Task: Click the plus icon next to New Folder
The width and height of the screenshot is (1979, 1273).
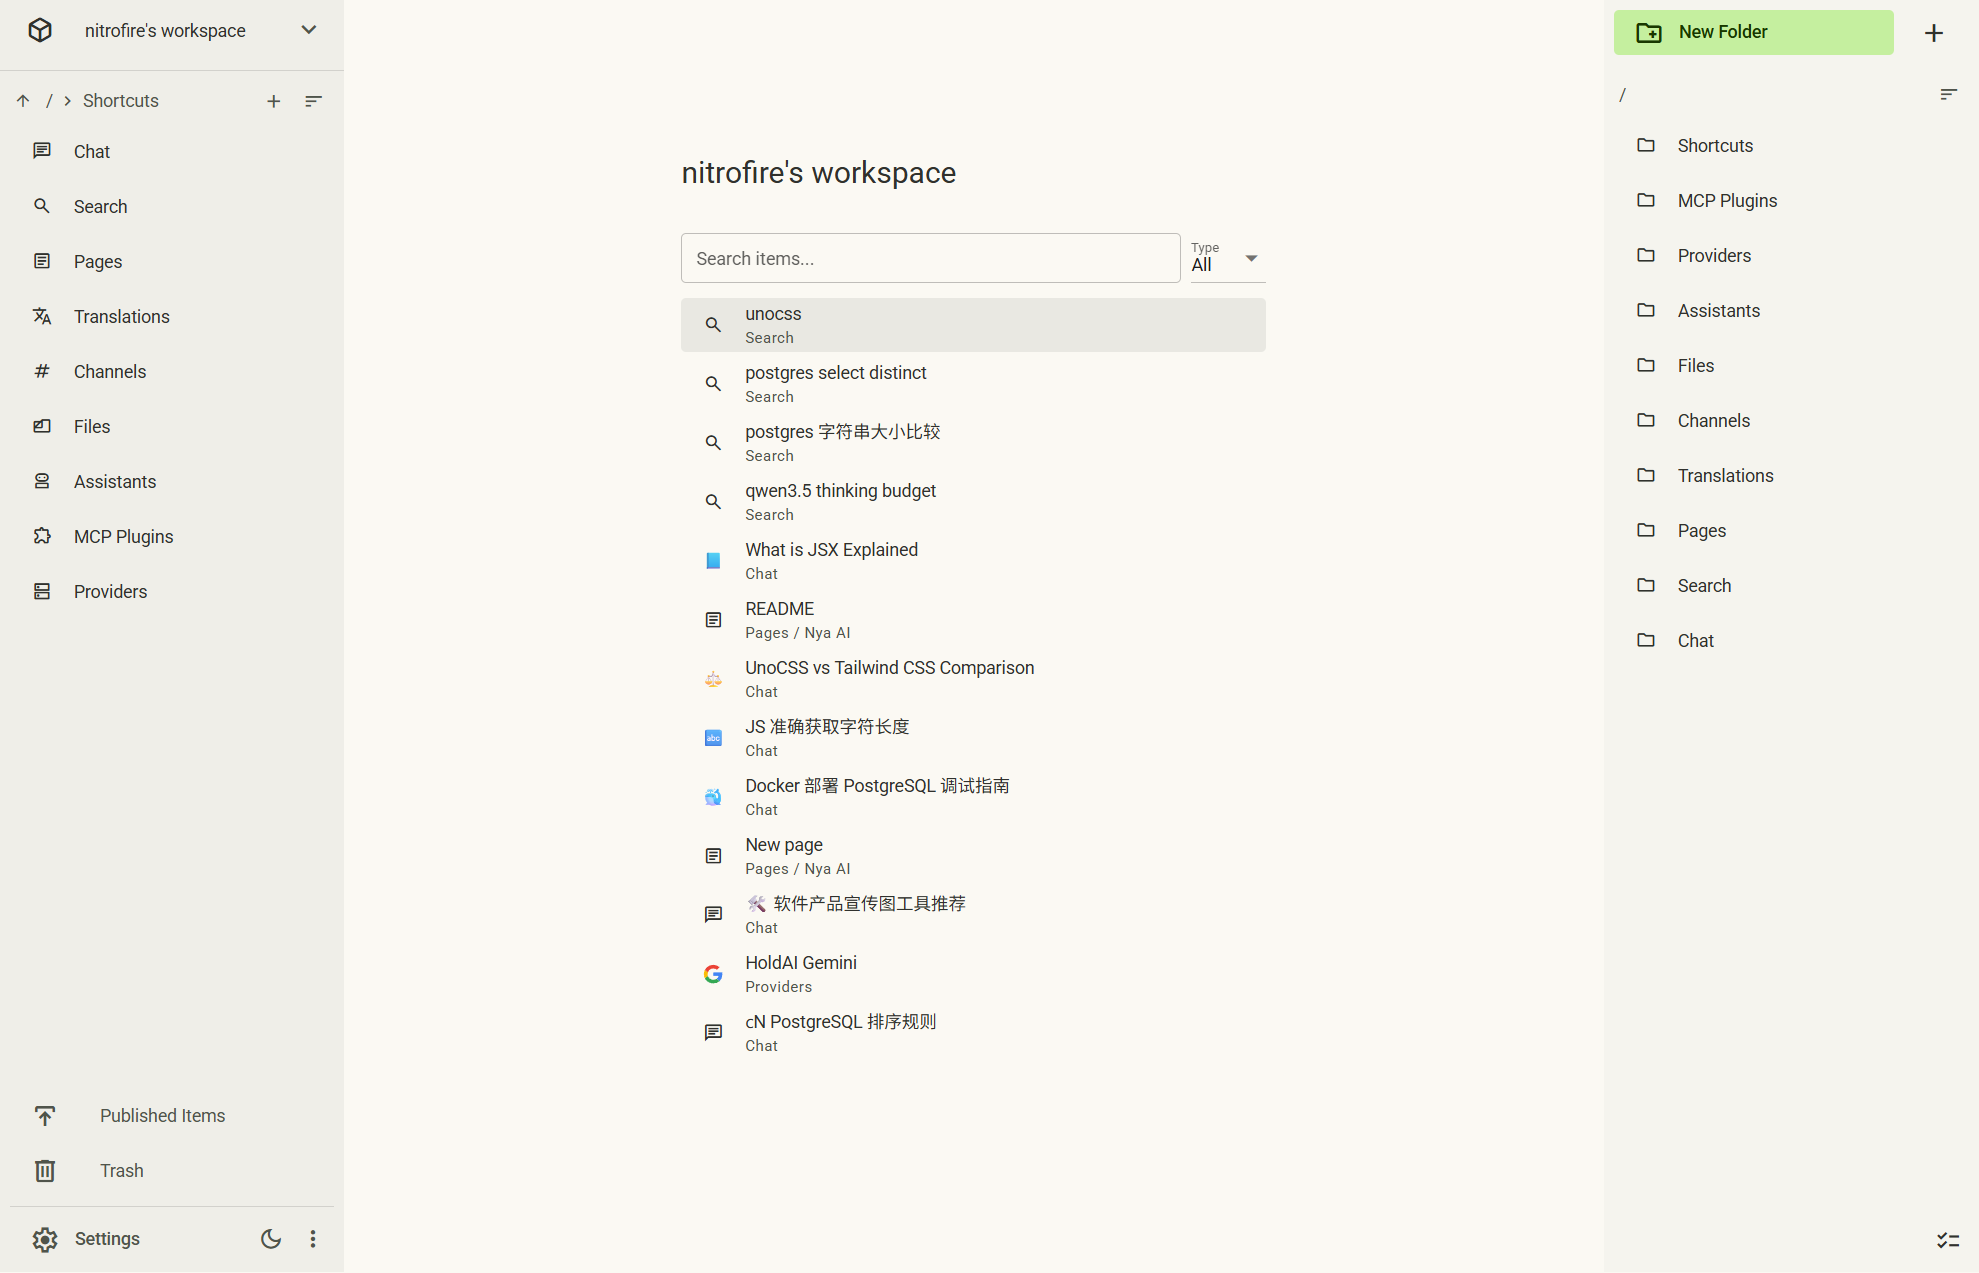Action: (x=1934, y=33)
